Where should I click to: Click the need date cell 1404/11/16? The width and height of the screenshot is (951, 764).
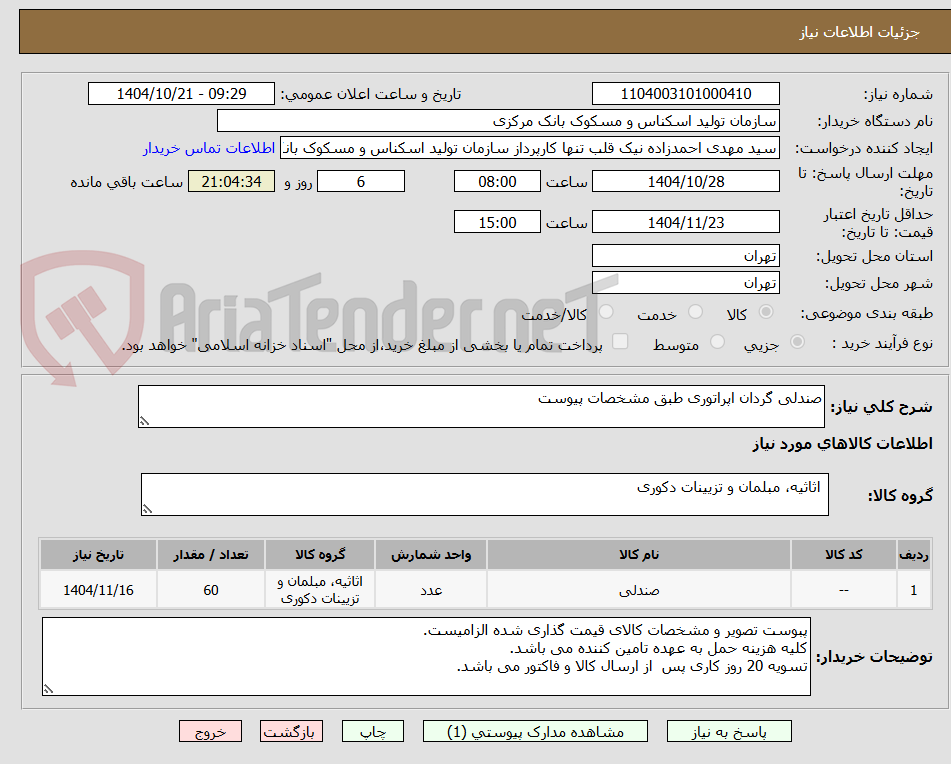pos(98,589)
